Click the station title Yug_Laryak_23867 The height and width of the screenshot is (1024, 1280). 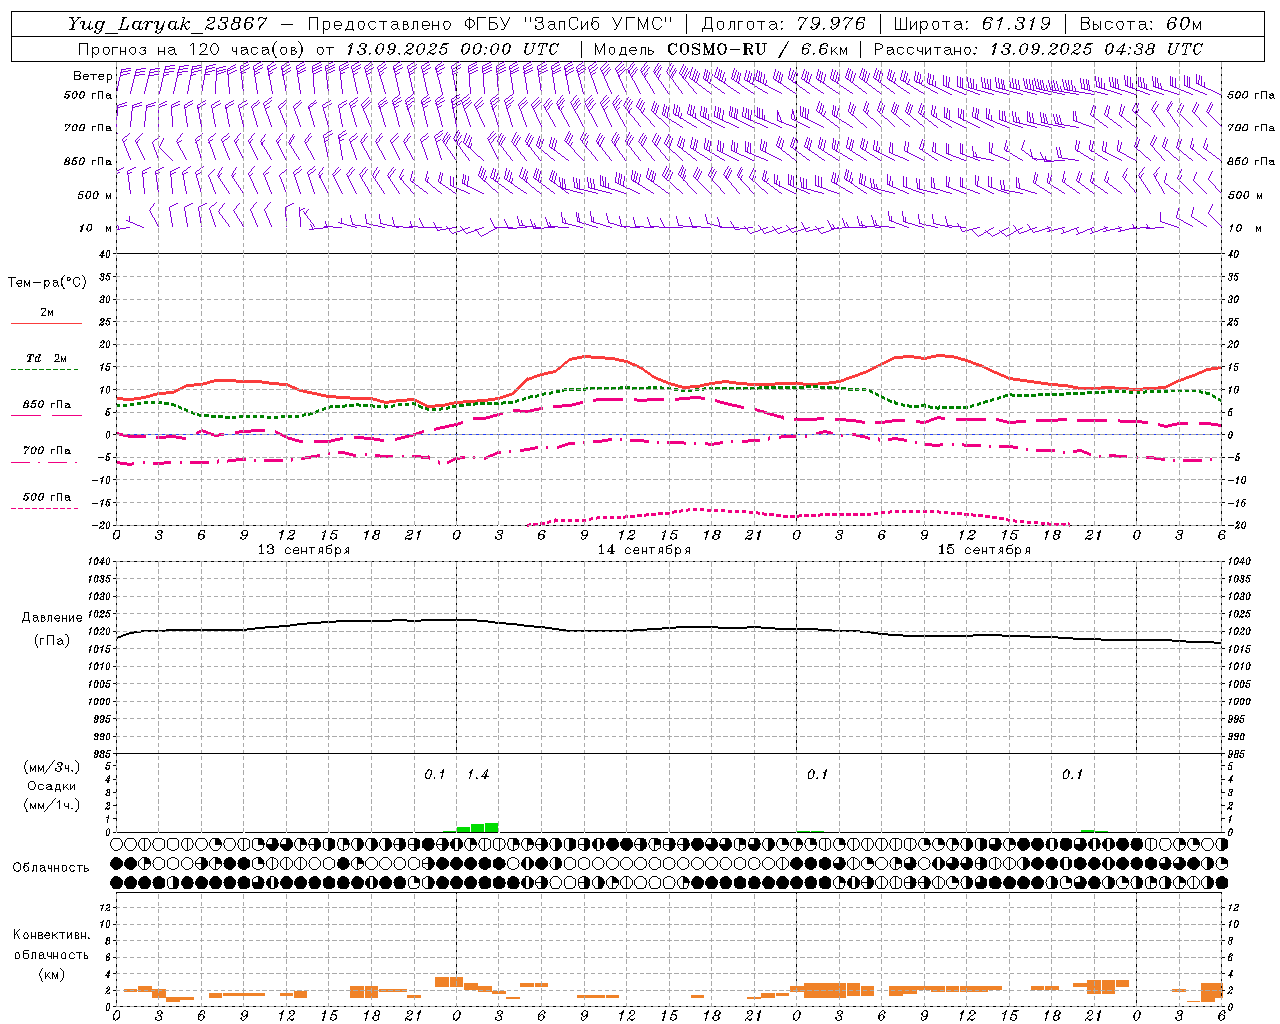168,24
